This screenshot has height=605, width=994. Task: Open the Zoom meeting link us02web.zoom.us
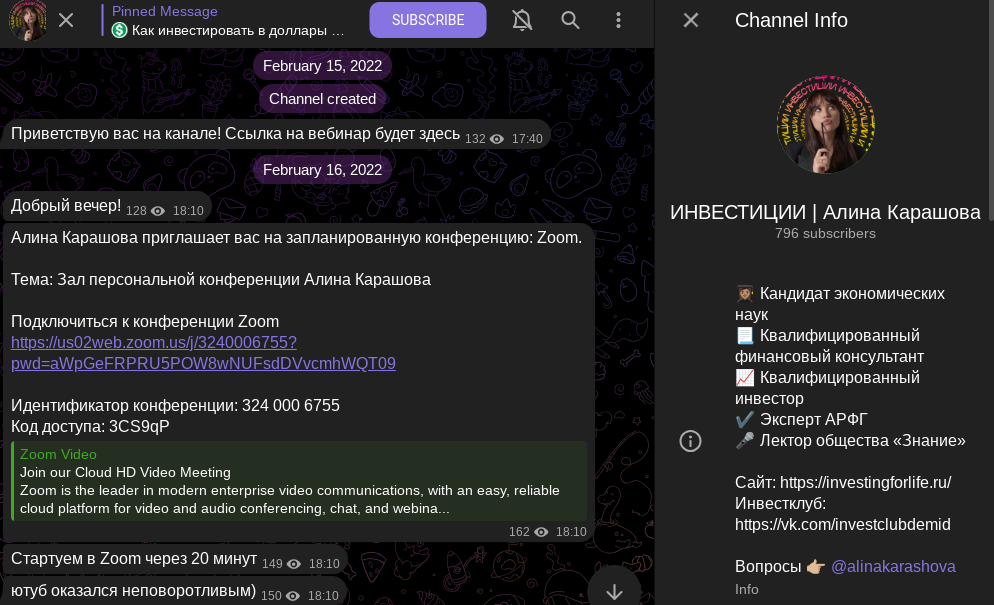(203, 353)
